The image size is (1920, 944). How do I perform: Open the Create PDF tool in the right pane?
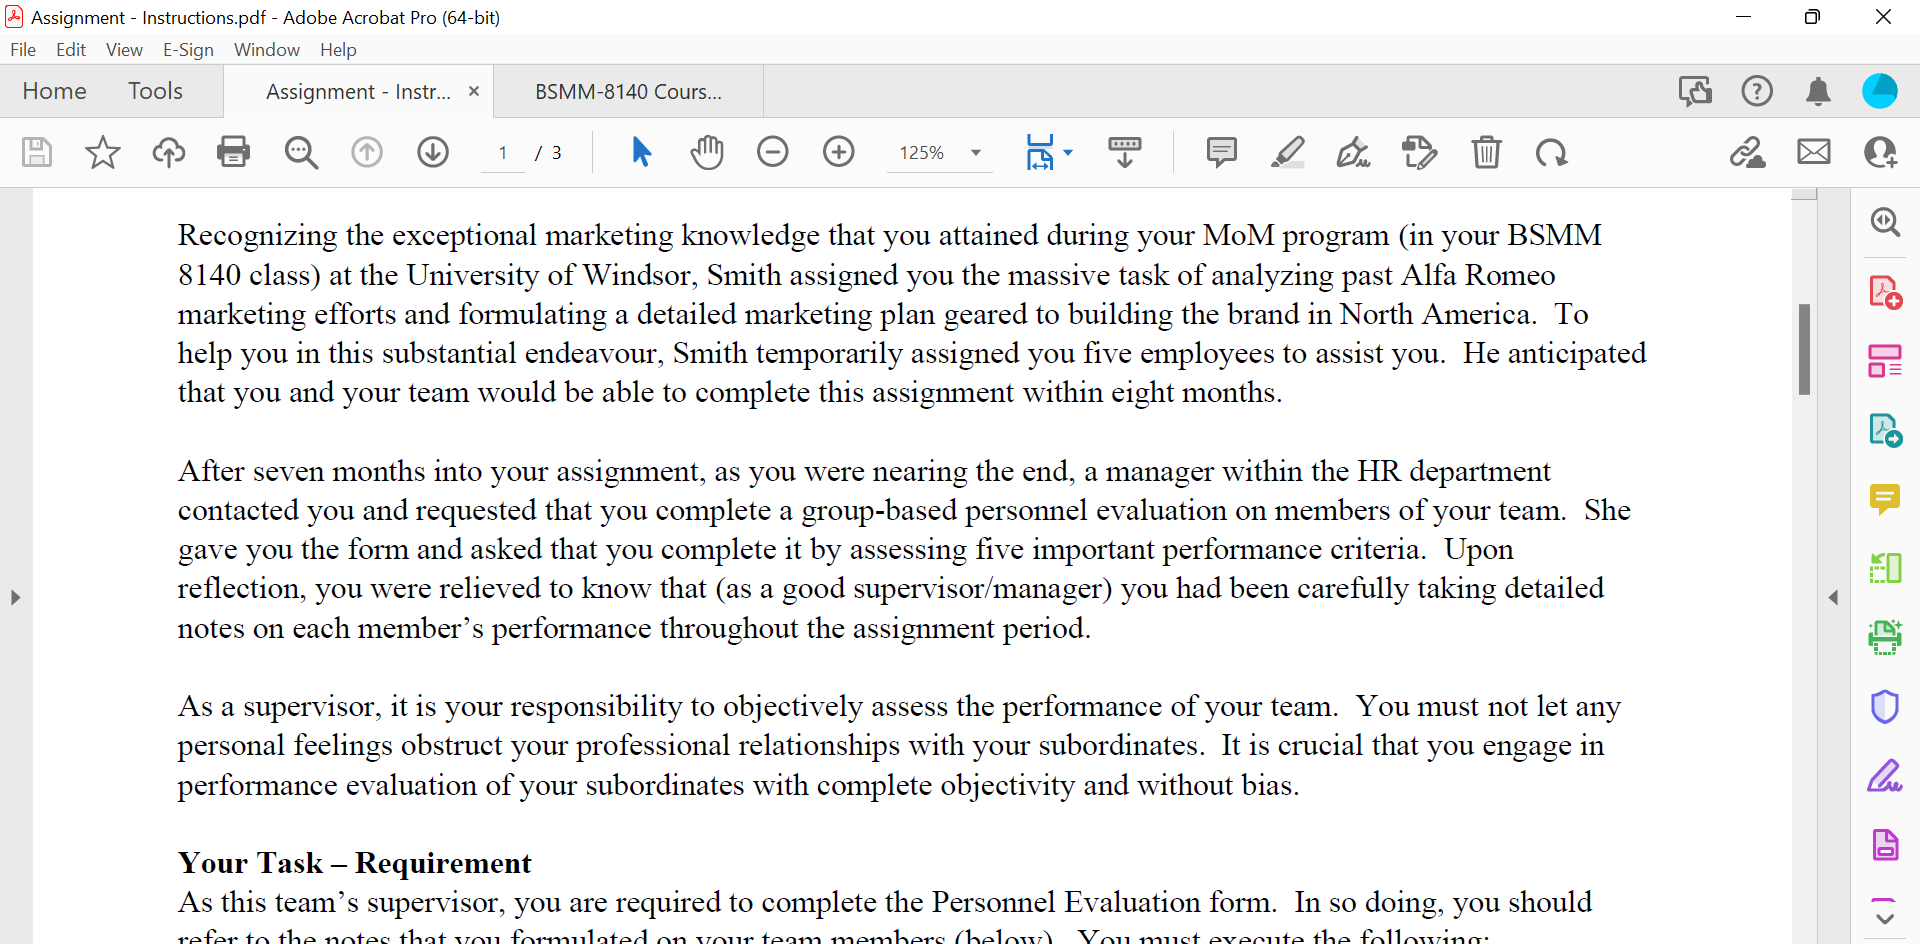pos(1885,292)
